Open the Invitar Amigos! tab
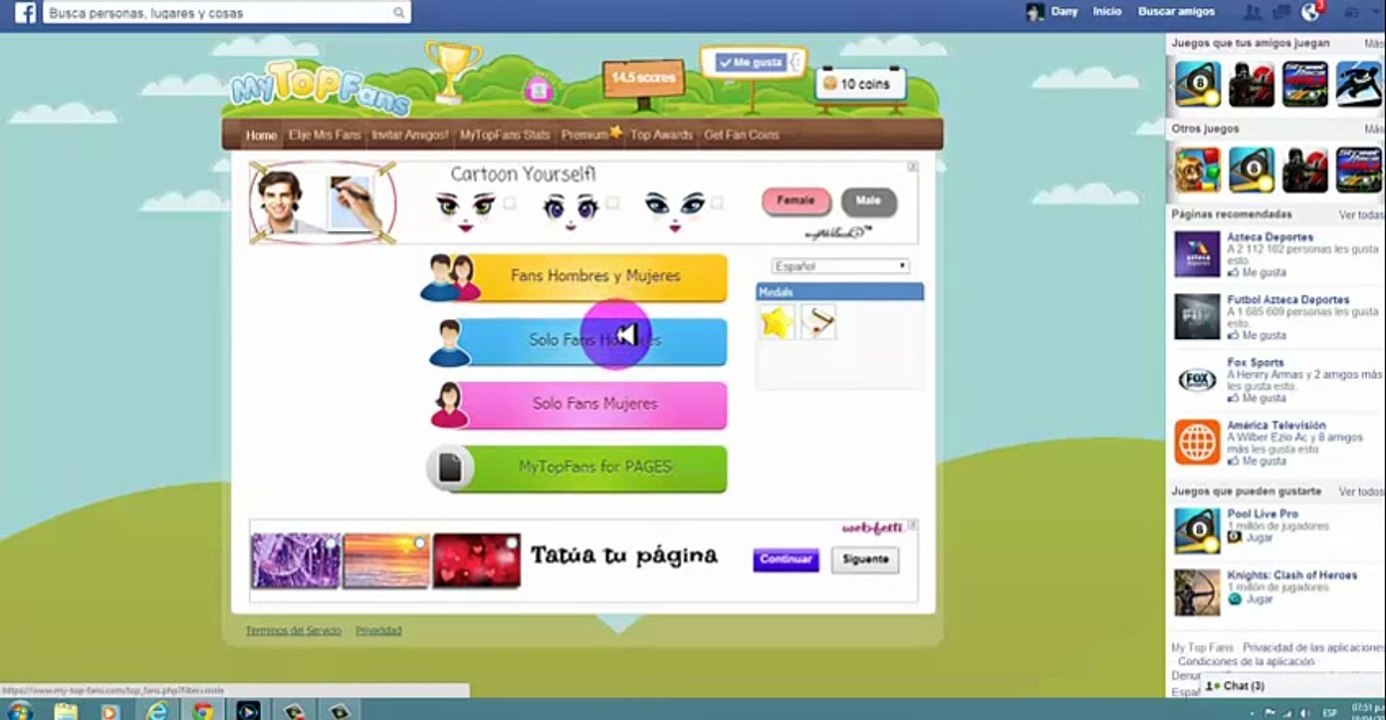Image resolution: width=1386 pixels, height=720 pixels. coord(410,135)
